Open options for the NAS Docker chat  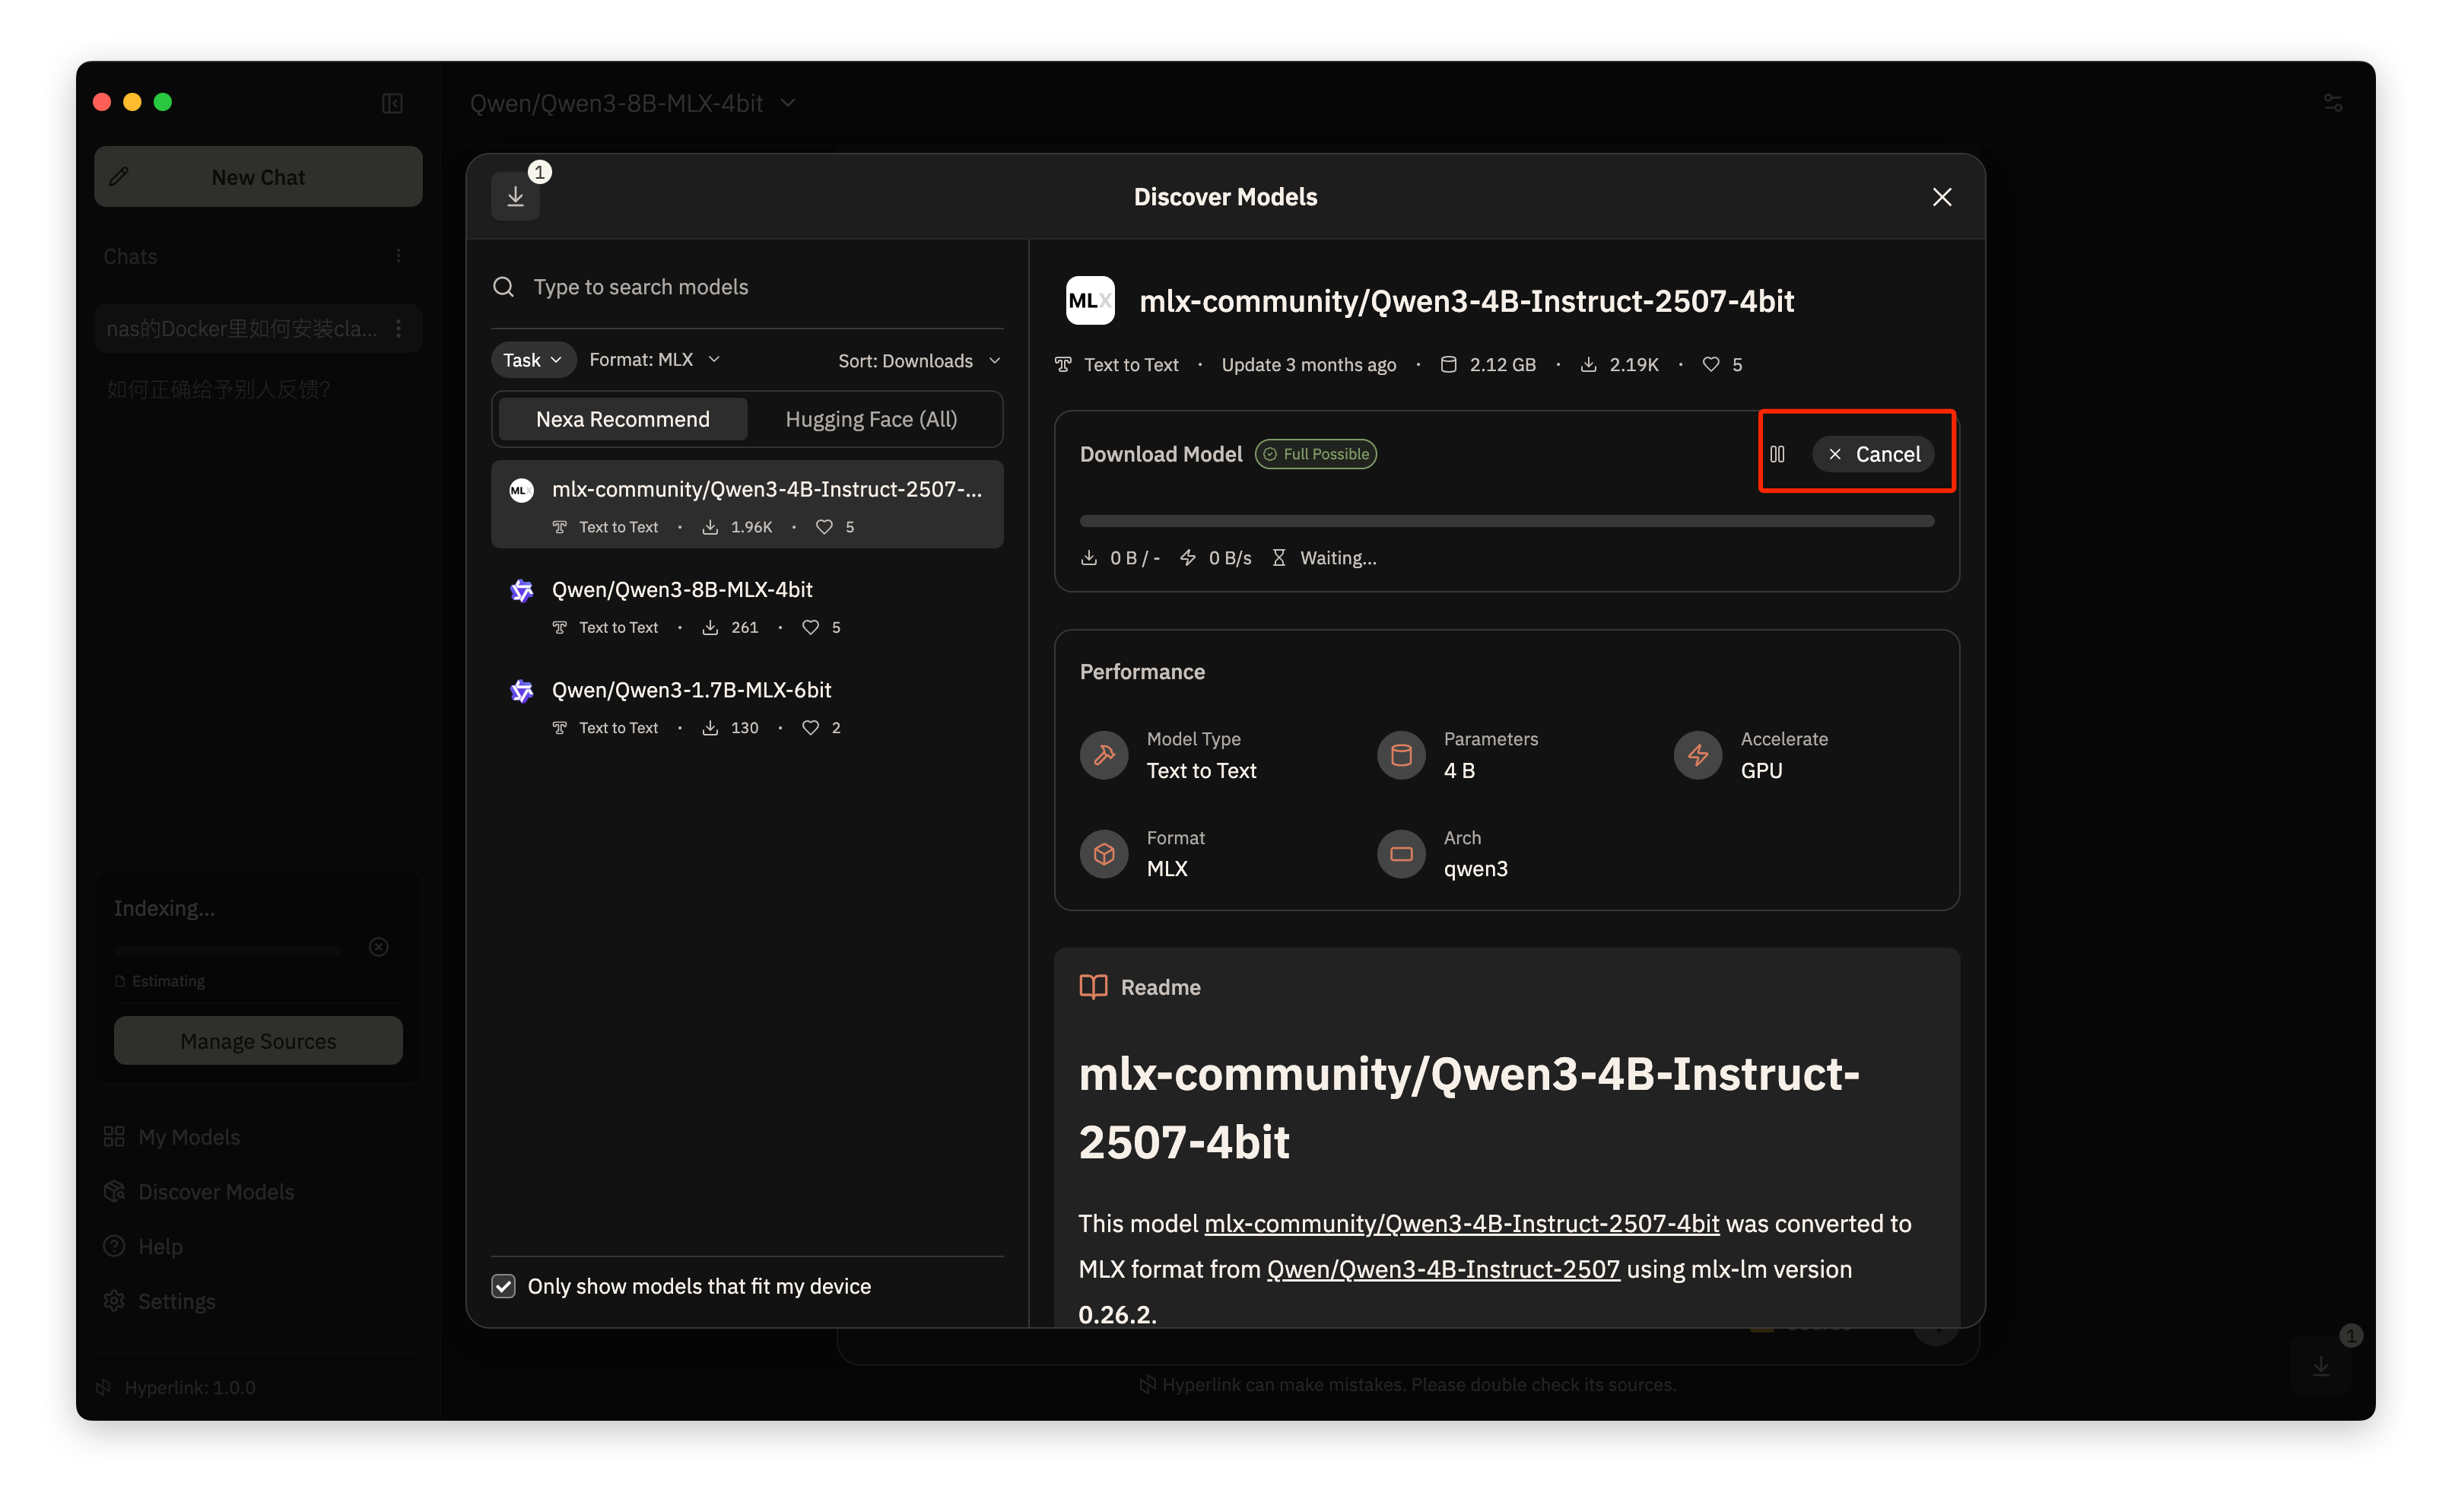(x=398, y=328)
